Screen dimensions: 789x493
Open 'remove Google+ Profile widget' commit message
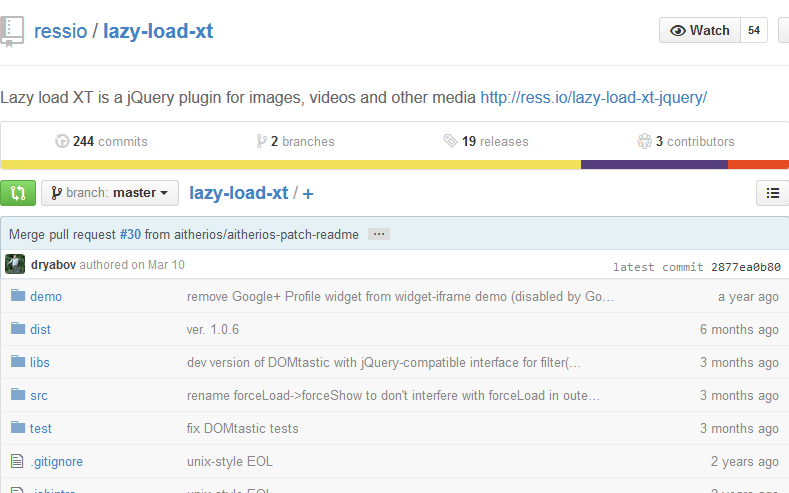tap(400, 296)
